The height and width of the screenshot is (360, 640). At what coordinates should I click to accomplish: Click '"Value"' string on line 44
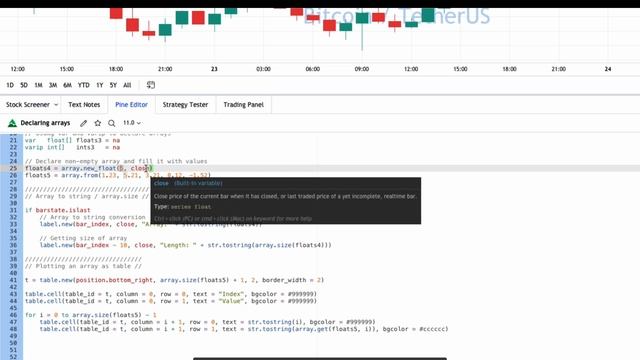(x=231, y=301)
